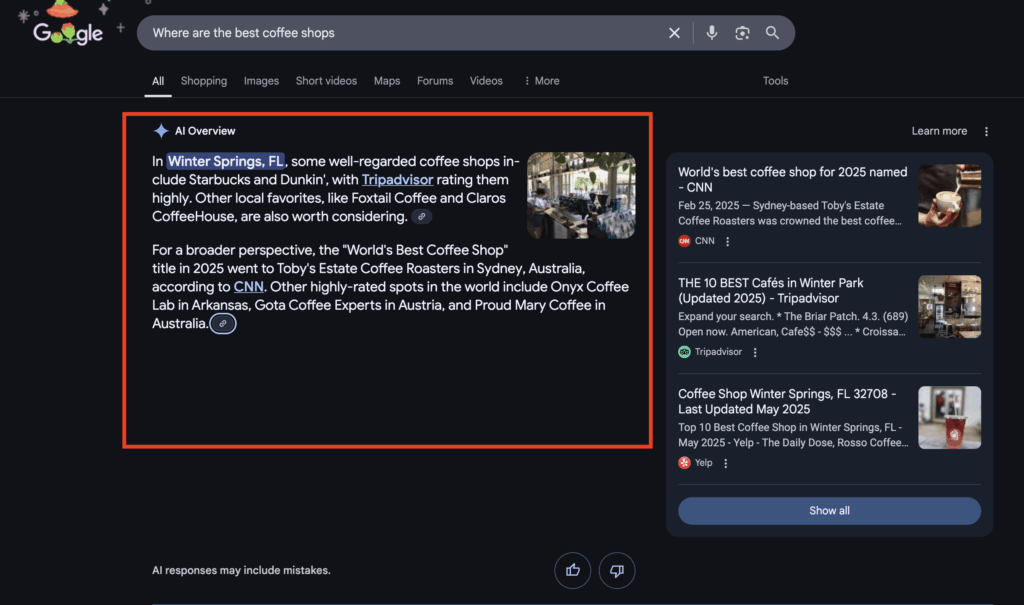Switch to the Images tab
This screenshot has width=1024, height=605.
click(x=261, y=81)
